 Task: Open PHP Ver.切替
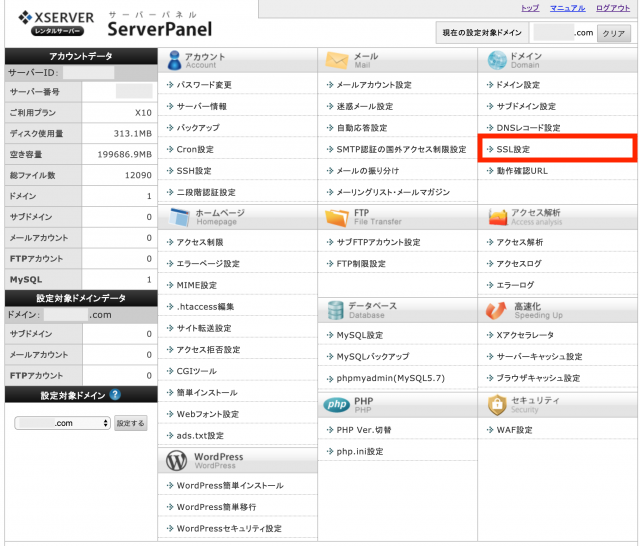tap(364, 430)
